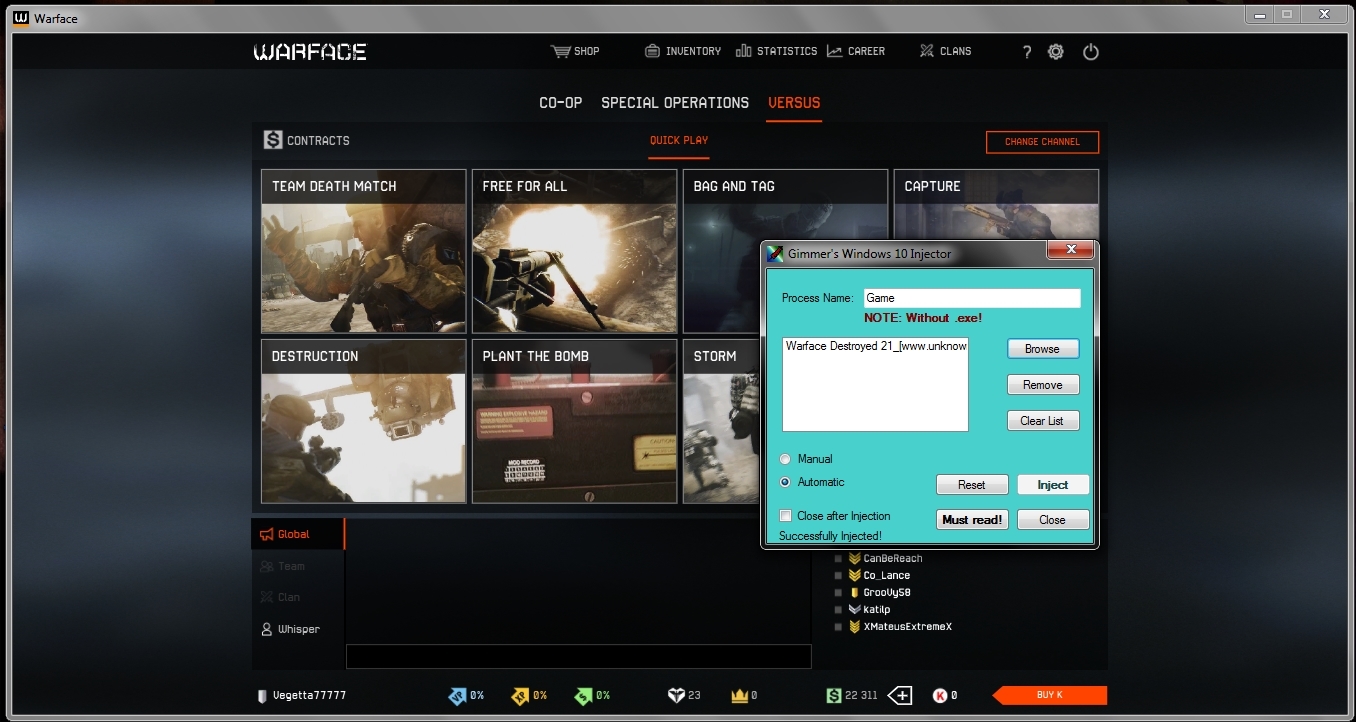The width and height of the screenshot is (1356, 722).
Task: Click the Vegetta77777 profile name
Action: click(x=310, y=695)
